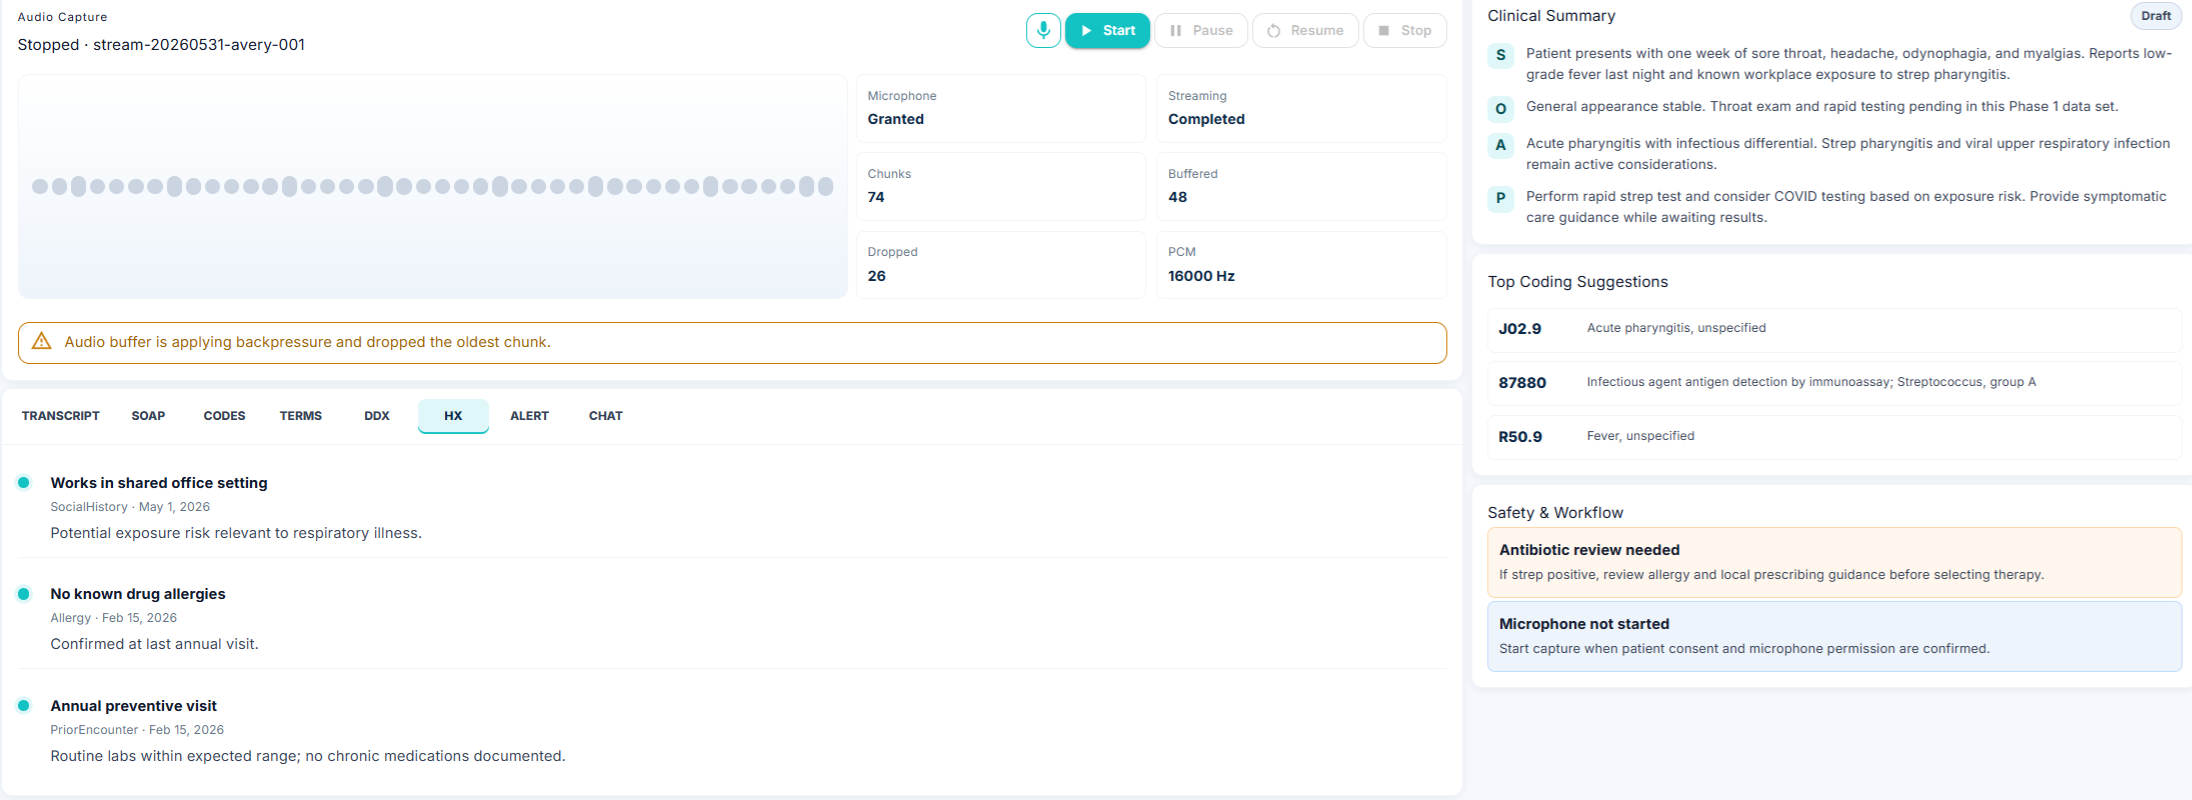Select coding suggestion J02.9 Acute pharyngitis

point(1834,329)
